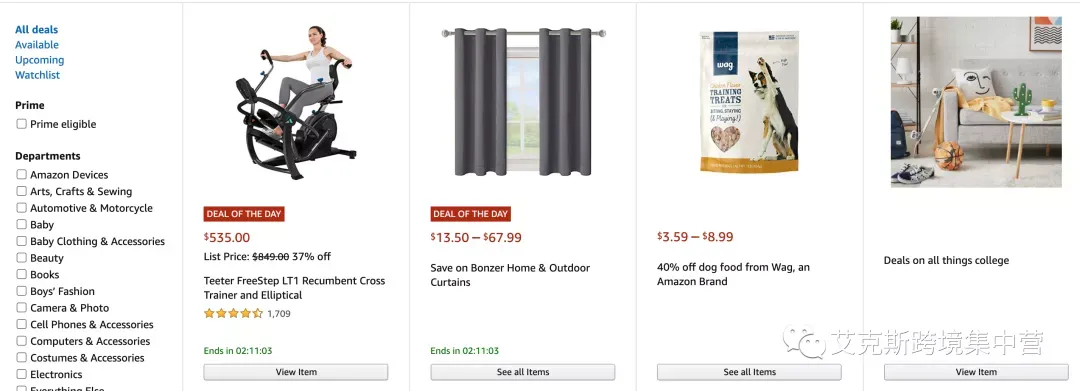Tick the Electronics department checkbox

pos(21,374)
